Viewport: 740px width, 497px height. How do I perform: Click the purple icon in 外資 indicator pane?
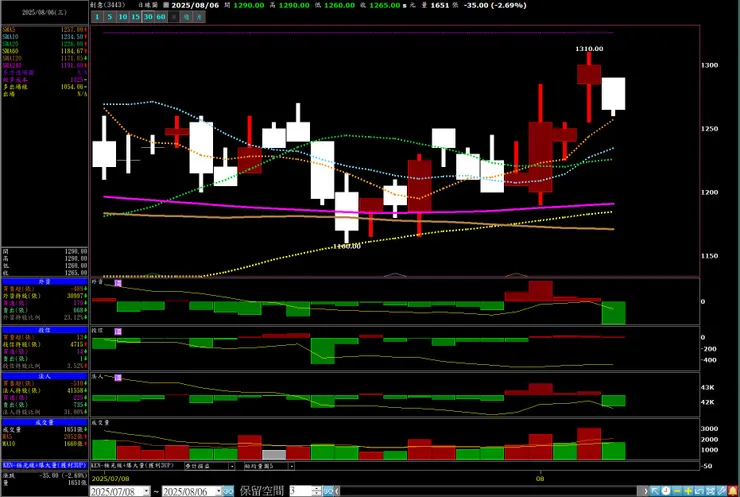[118, 283]
